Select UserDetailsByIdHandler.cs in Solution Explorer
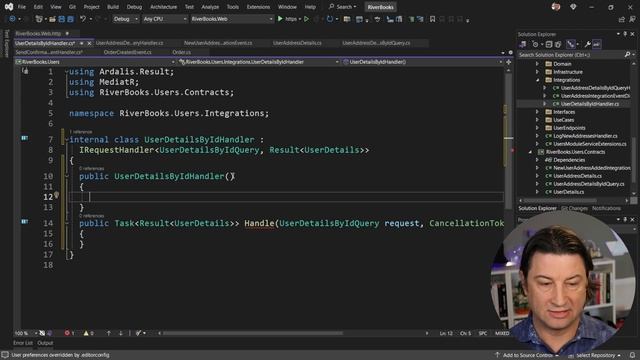Screen dimensions: 640x360 pos(589,104)
